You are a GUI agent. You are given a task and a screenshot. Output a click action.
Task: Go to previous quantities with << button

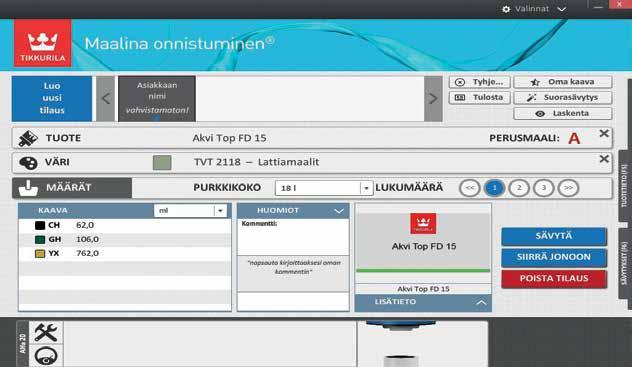[470, 188]
